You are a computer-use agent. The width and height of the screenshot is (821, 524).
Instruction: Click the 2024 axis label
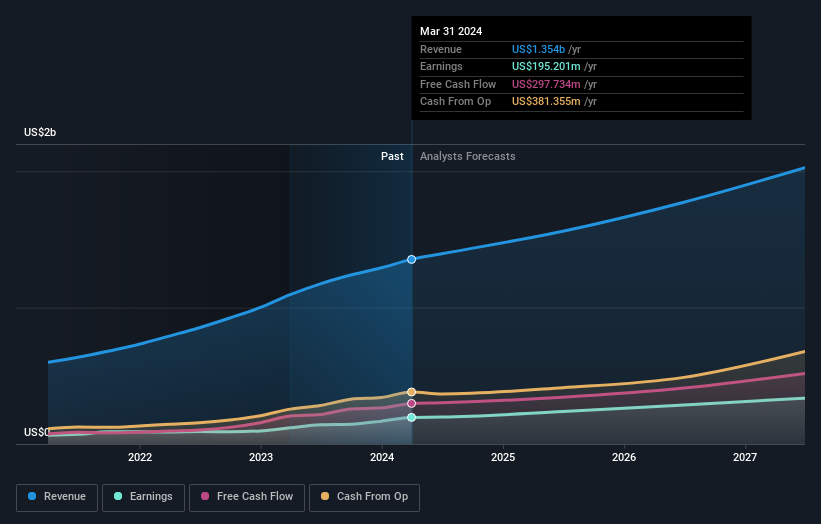pos(382,457)
